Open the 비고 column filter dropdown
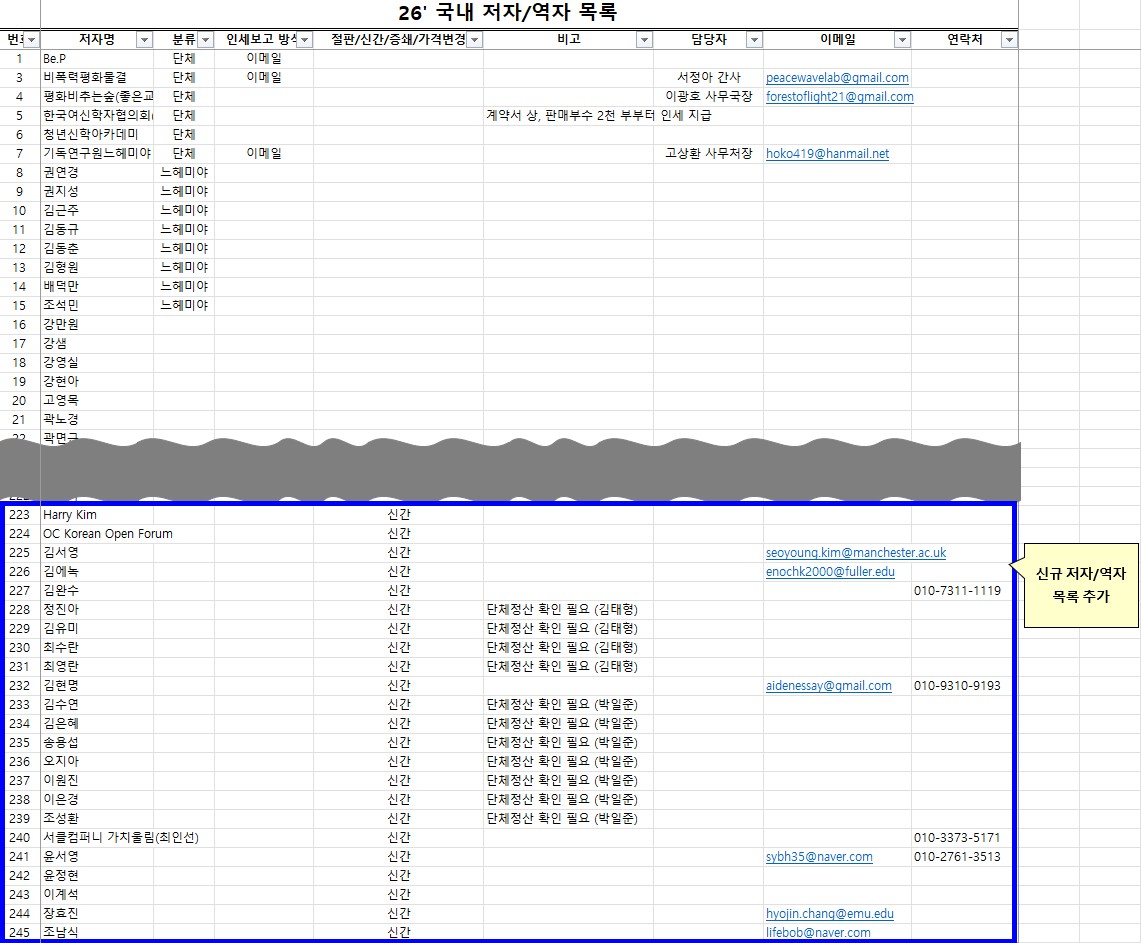This screenshot has height=943, width=1141. [644, 40]
